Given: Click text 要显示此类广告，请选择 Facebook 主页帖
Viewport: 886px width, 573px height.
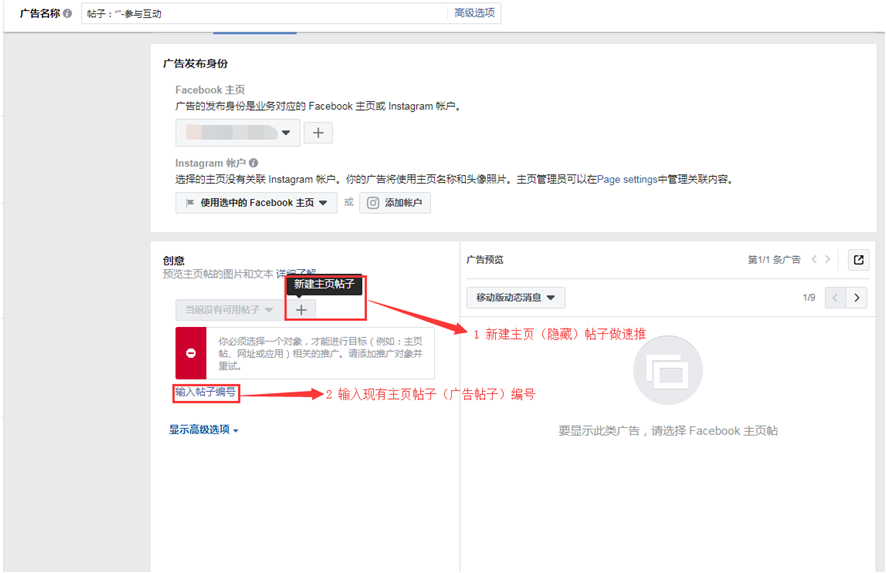Looking at the screenshot, I should 668,431.
